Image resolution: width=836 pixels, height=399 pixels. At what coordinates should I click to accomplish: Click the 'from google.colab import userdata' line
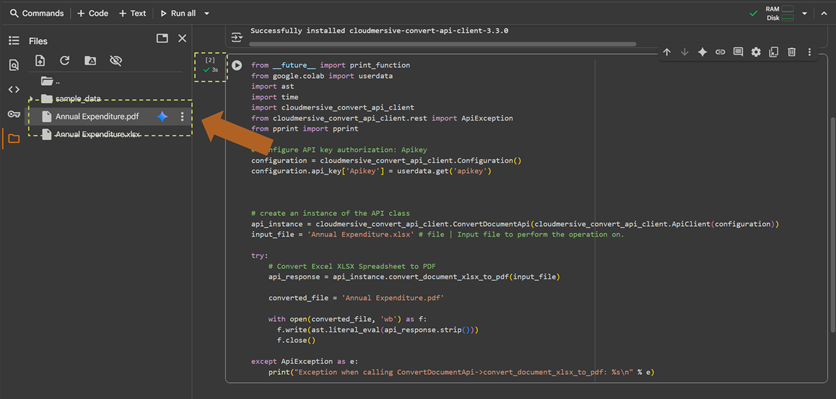[x=322, y=76]
